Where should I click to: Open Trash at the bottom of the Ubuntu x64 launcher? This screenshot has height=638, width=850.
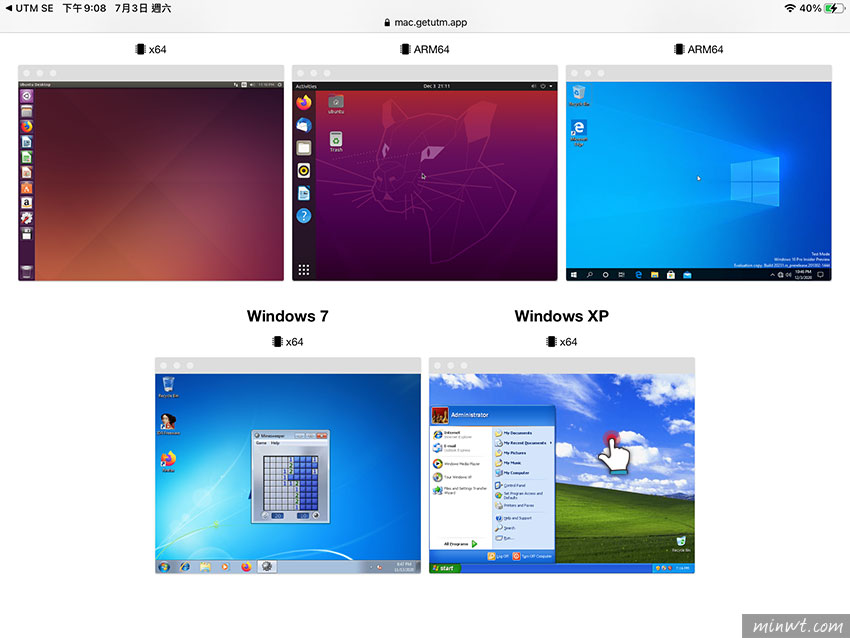pos(27,271)
